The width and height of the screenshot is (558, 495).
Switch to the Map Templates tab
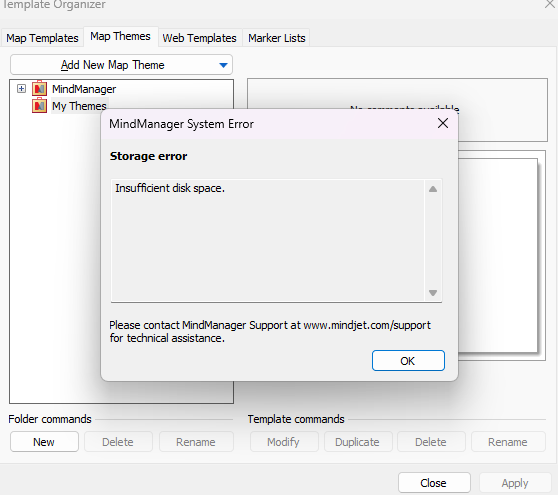point(42,38)
